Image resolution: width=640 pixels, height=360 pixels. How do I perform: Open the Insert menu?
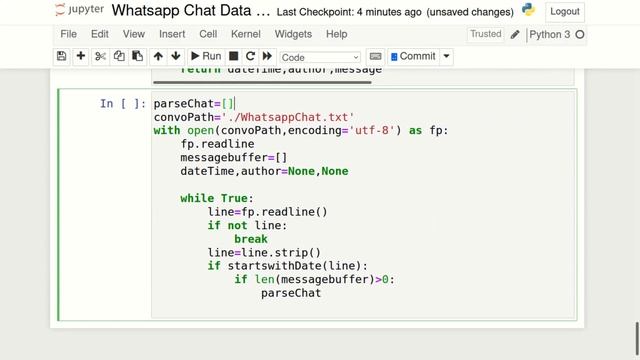pos(172,34)
